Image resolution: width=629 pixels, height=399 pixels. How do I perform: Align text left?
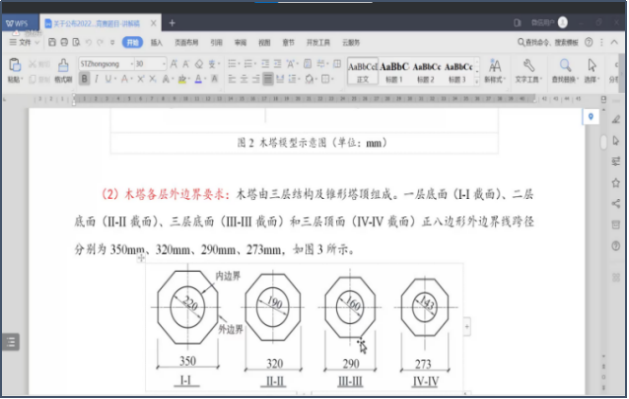point(232,79)
